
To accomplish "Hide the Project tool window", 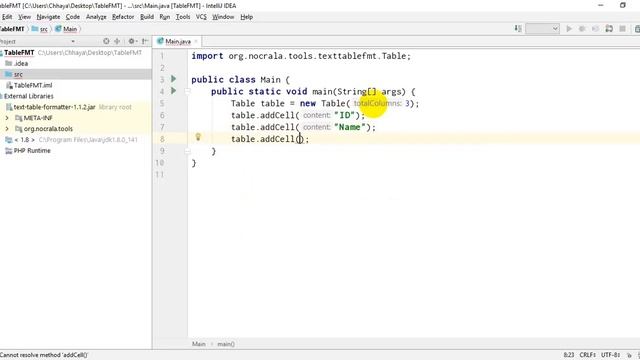I will click(x=145, y=41).
